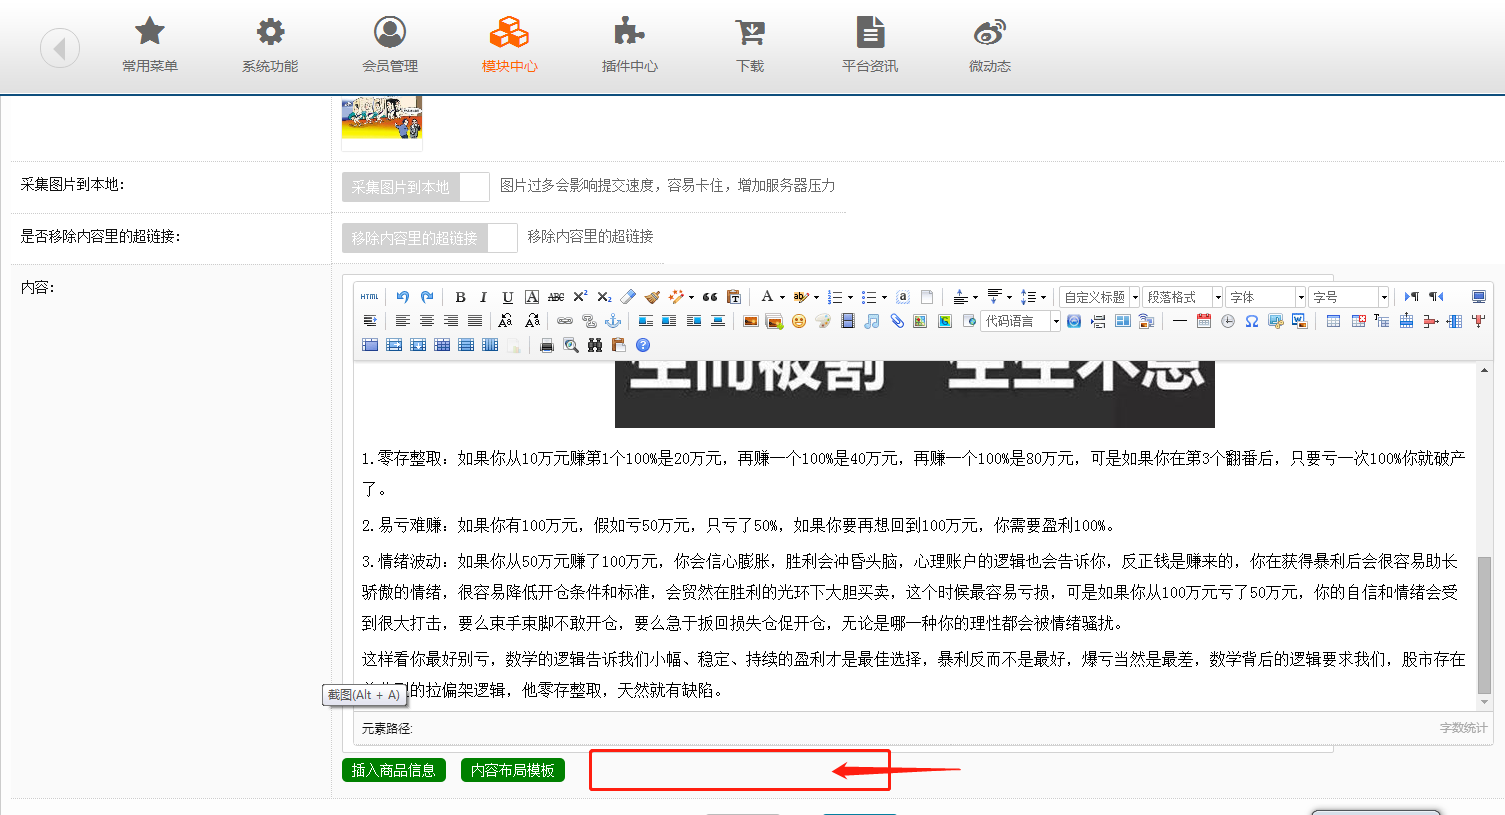This screenshot has width=1505, height=815.
Task: Click the Bold formatting icon
Action: coord(460,297)
